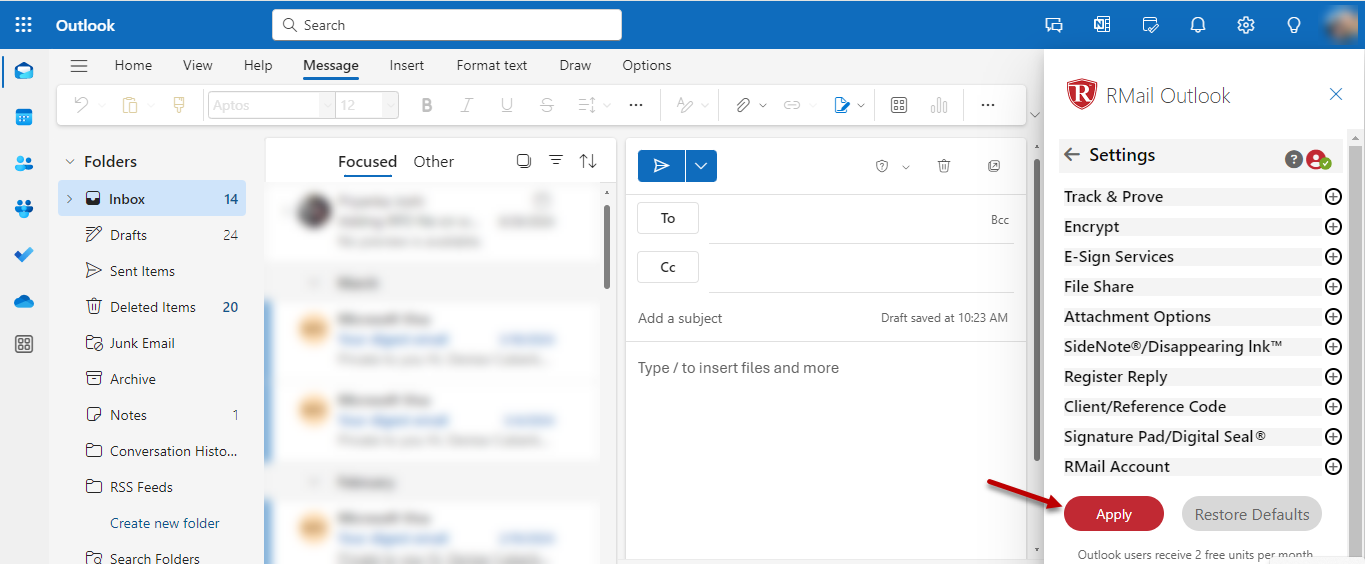Image resolution: width=1365 pixels, height=564 pixels.
Task: Toggle Italic formatting
Action: click(466, 105)
